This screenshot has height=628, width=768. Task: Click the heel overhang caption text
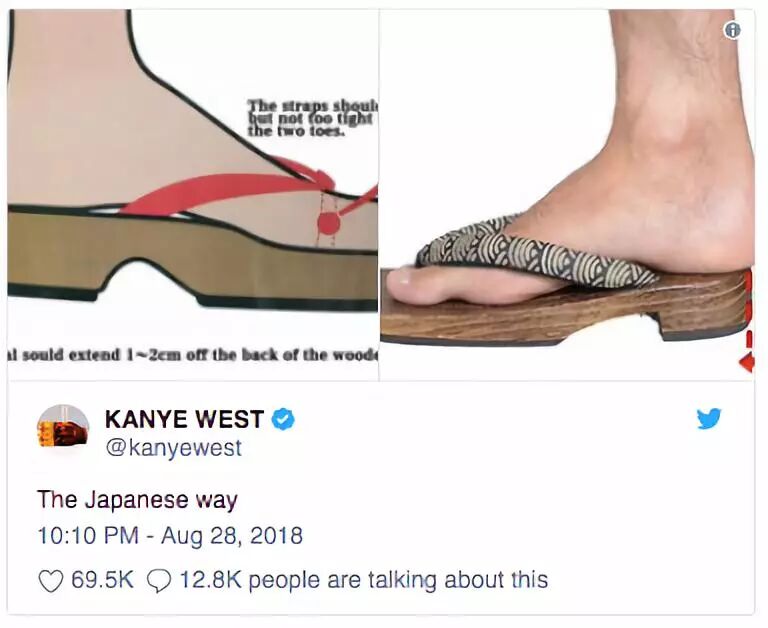192,354
